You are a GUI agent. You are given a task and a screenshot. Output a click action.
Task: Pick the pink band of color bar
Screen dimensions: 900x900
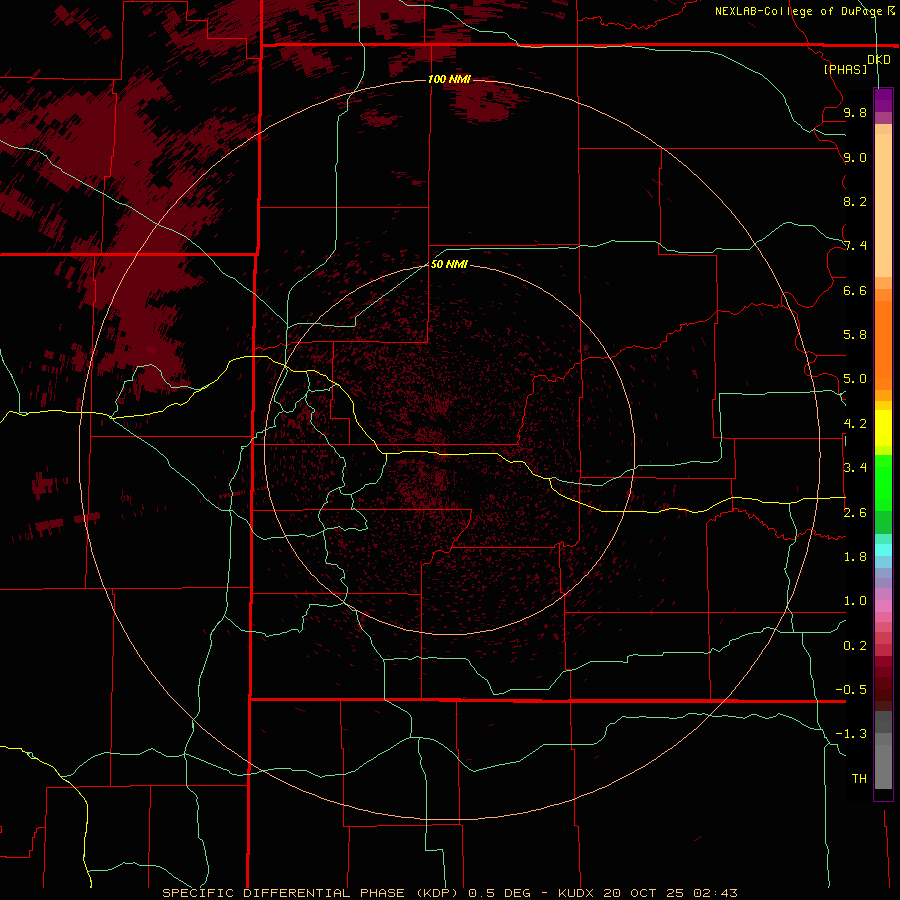click(883, 606)
